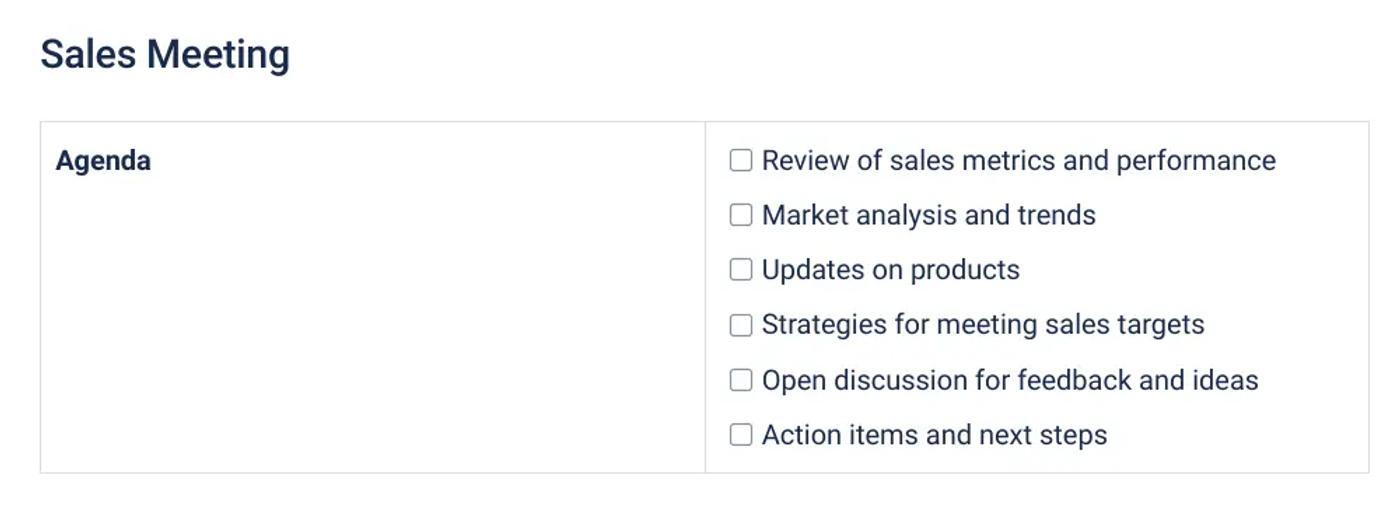Viewport: 1400px width, 525px height.
Task: Tick the Market analysis and trends checkbox
Action: [x=740, y=215]
